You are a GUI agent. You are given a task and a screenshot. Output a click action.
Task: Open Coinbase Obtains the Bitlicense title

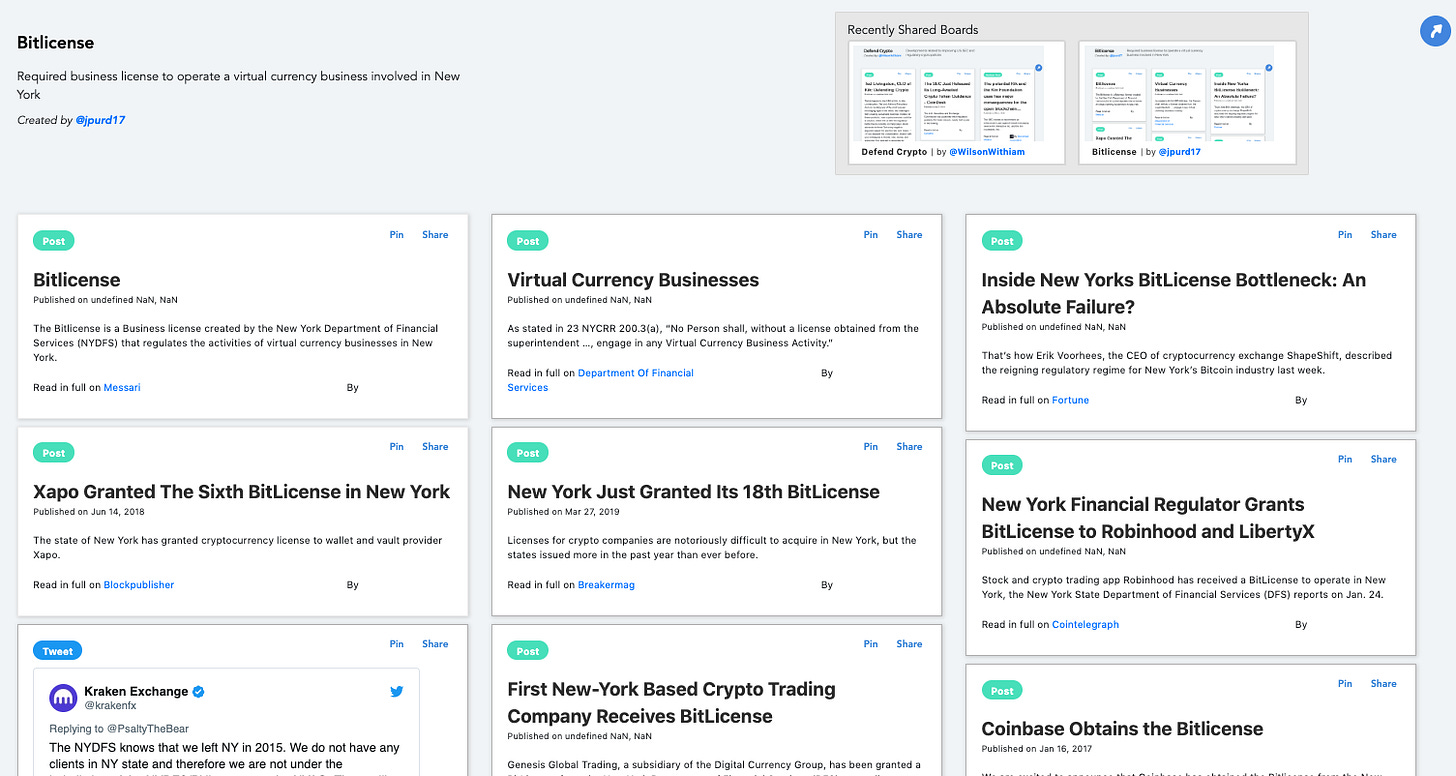[x=1122, y=729]
